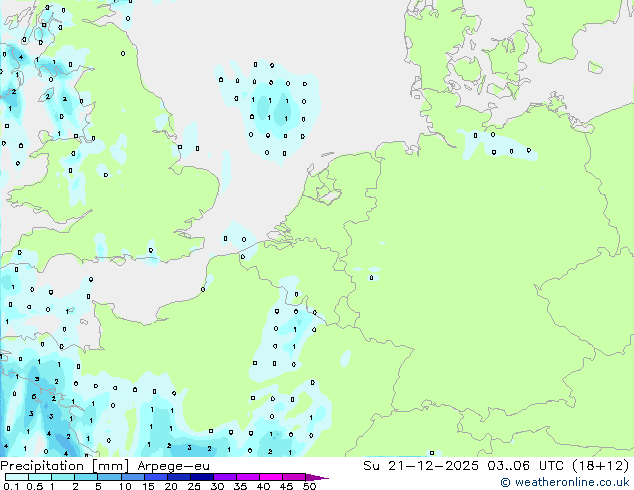Click the 40–45 mm magenta legend swatch

click(271, 477)
